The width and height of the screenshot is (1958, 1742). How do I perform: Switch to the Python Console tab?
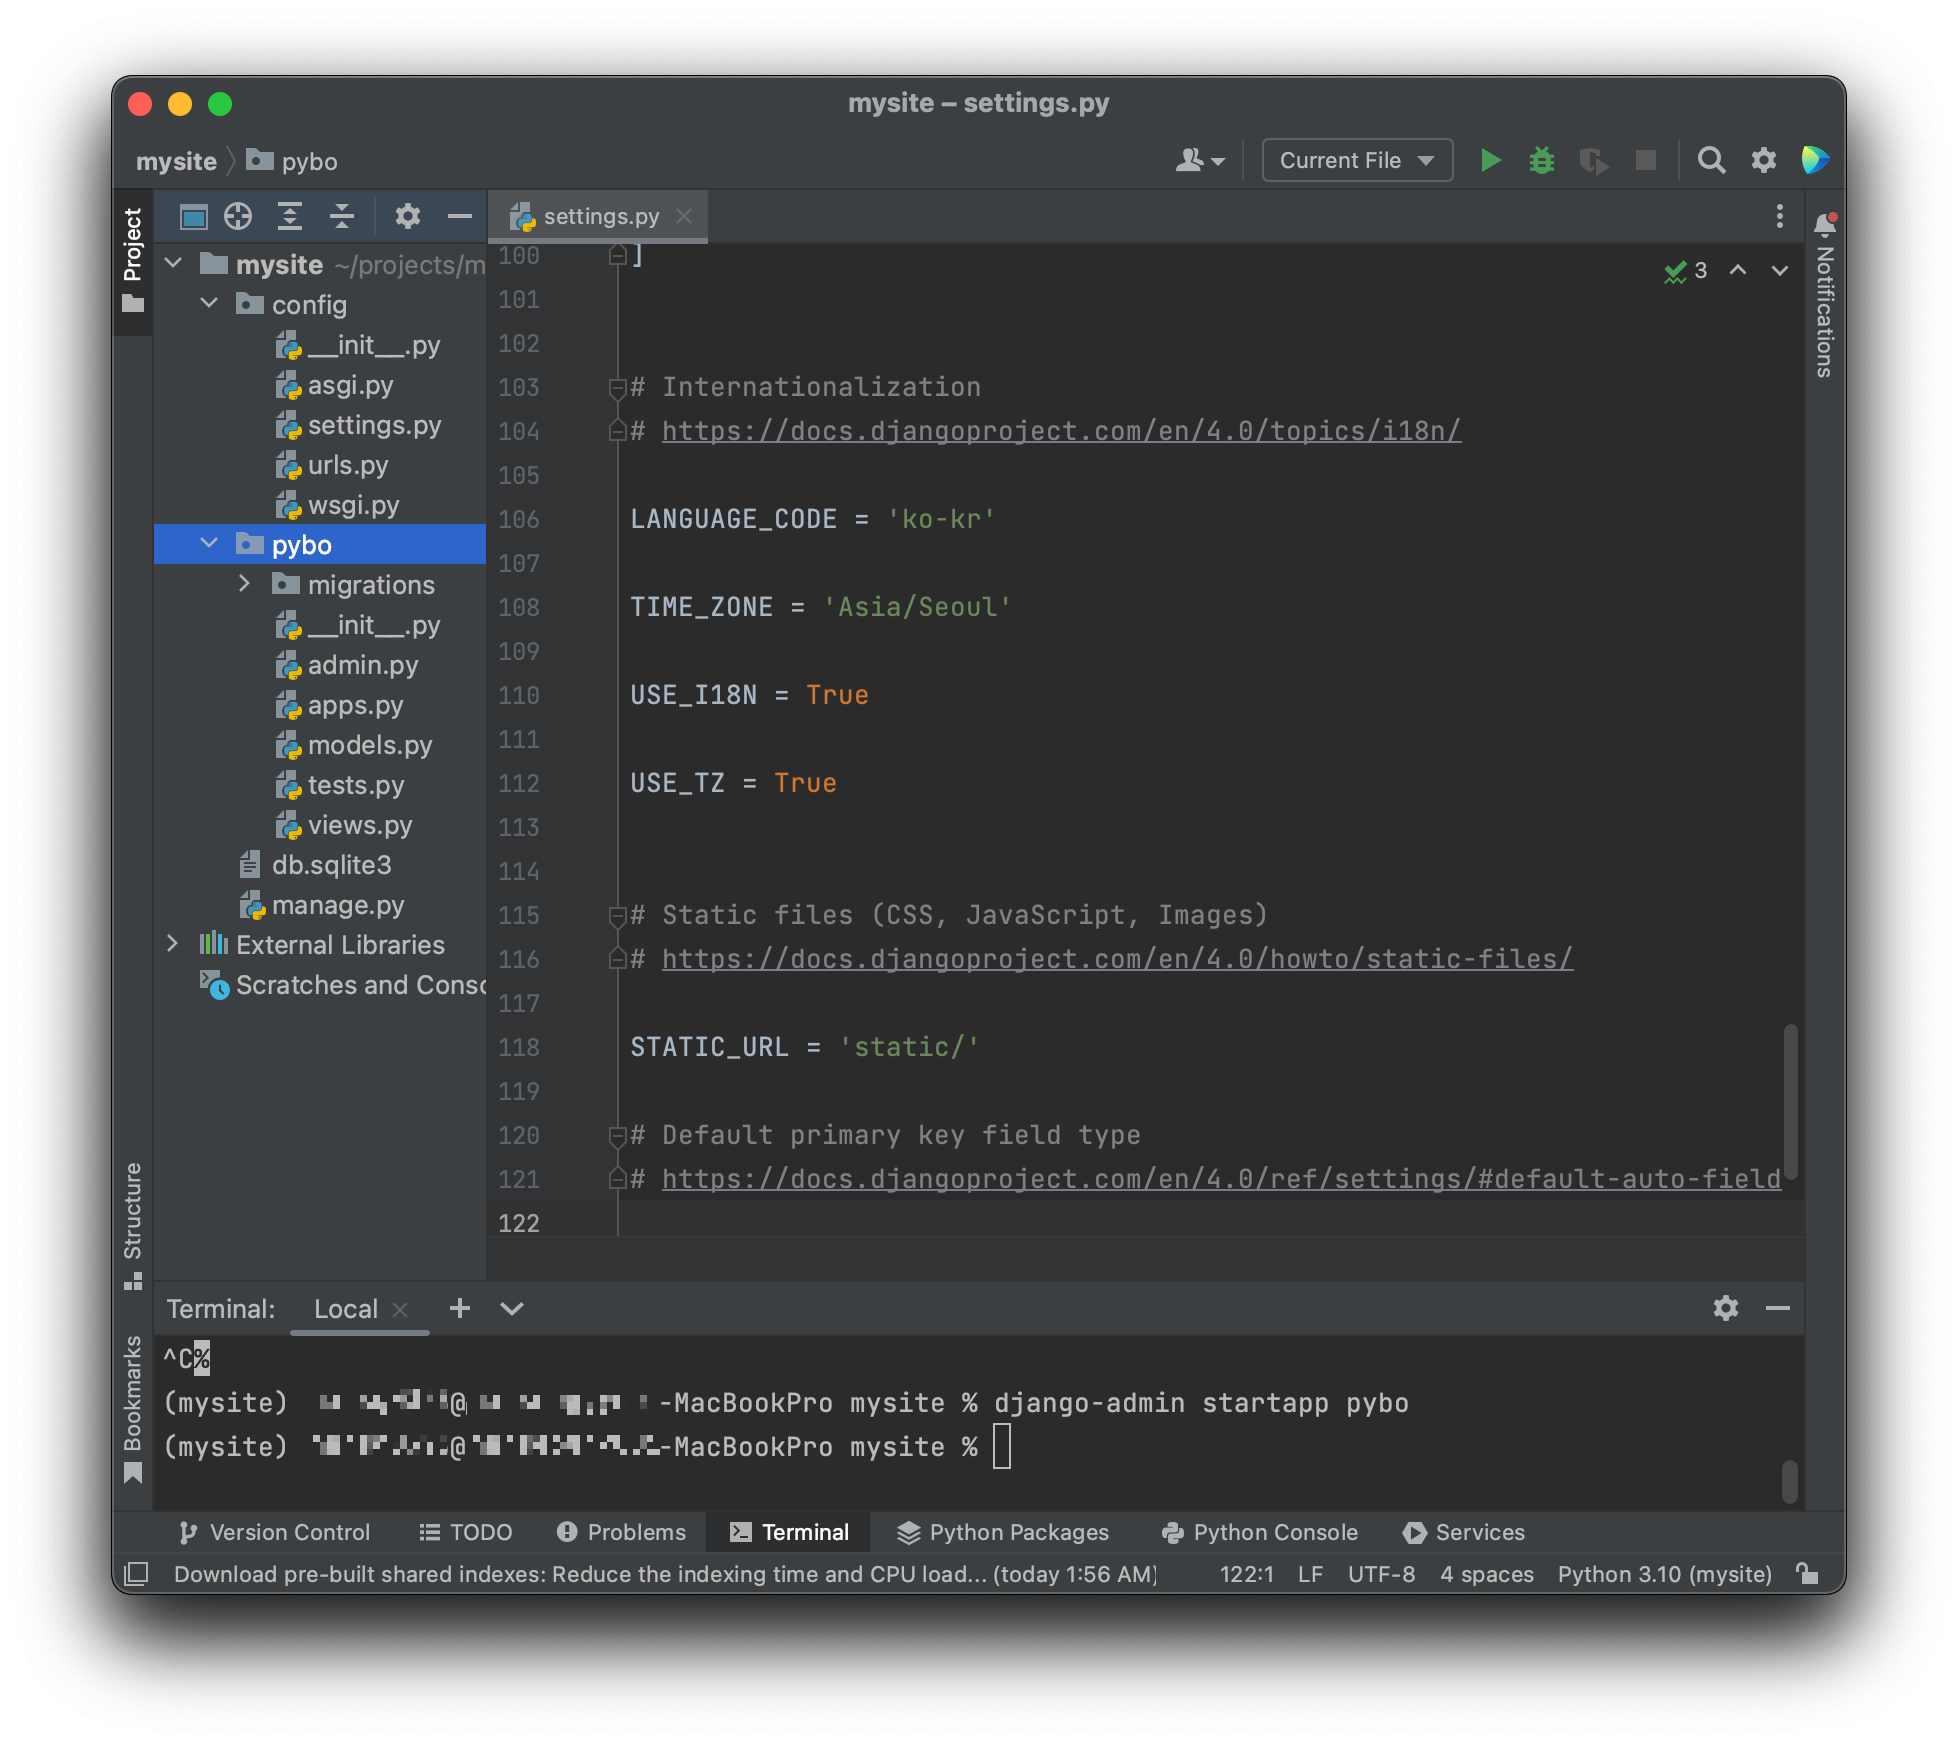(1260, 1532)
